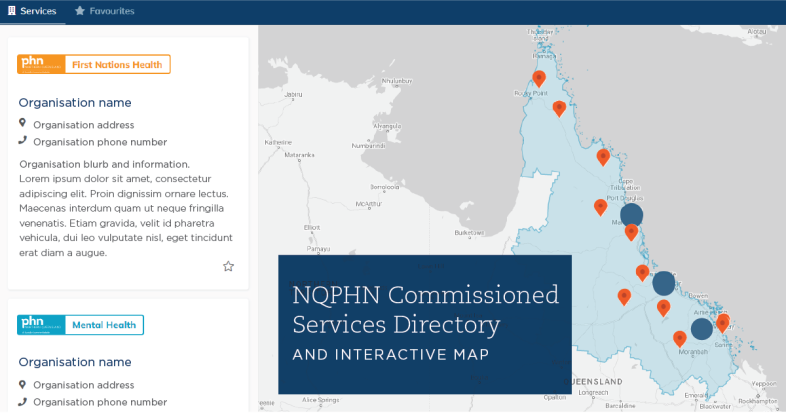Click the Longreach label on the map
The image size is (786, 414).
[x=593, y=392]
